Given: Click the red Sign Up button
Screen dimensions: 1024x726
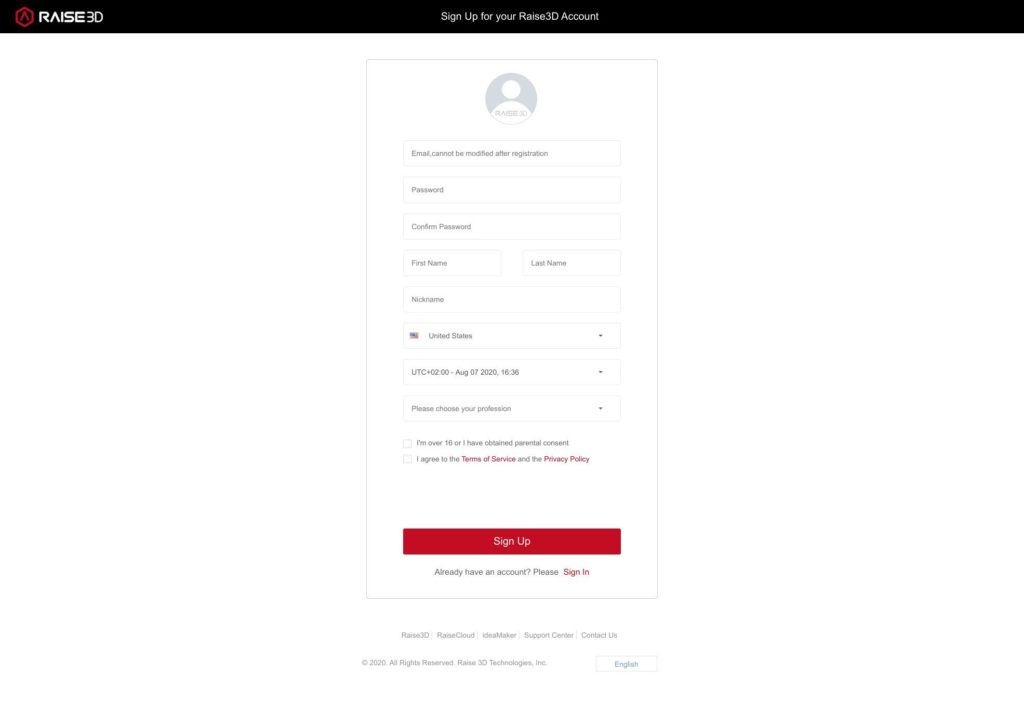Looking at the screenshot, I should 512,541.
